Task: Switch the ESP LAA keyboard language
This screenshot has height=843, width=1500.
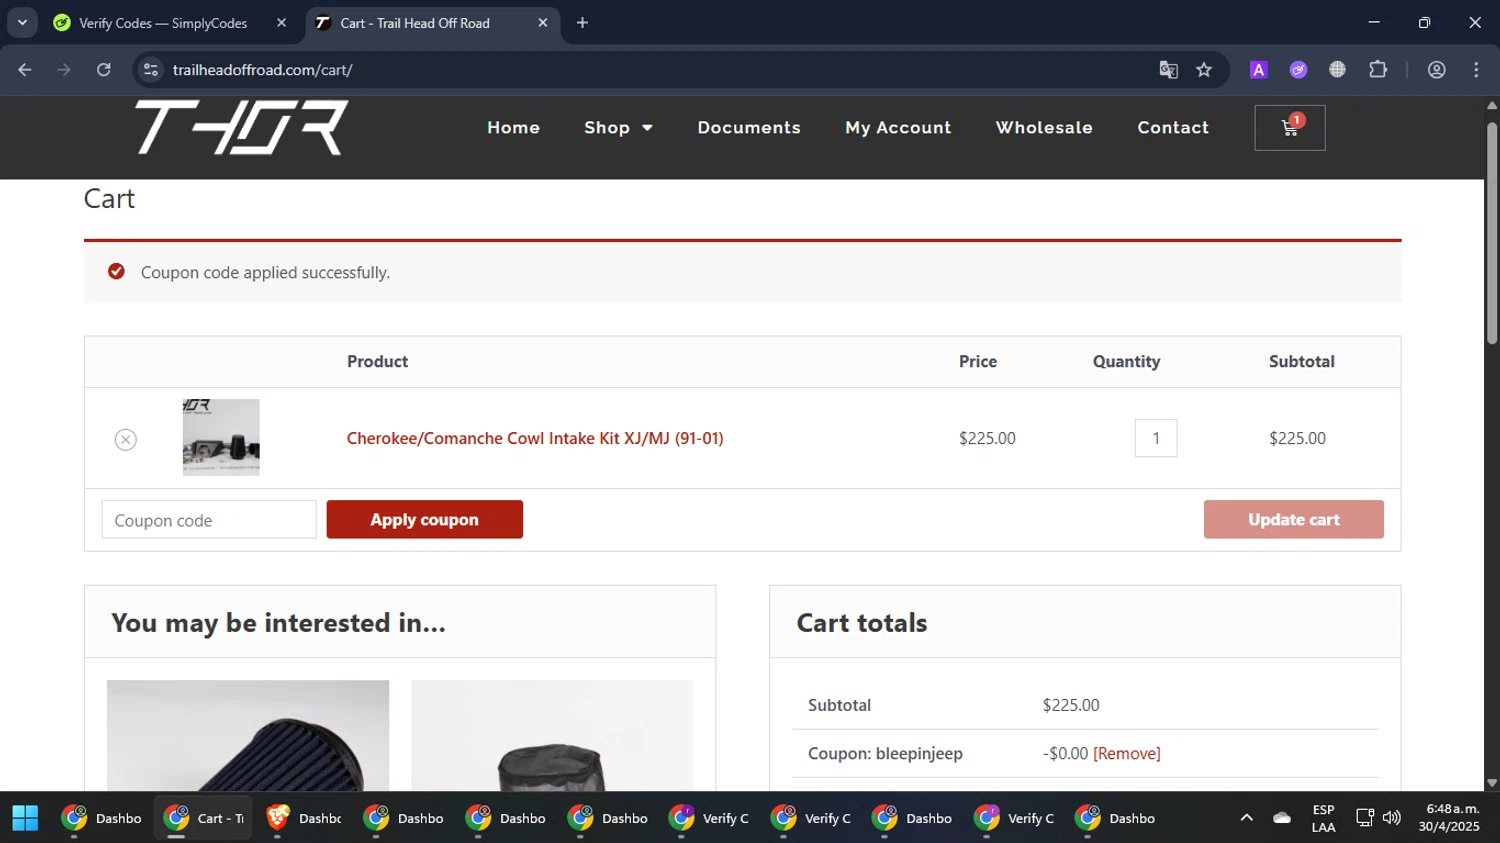Action: (1323, 818)
